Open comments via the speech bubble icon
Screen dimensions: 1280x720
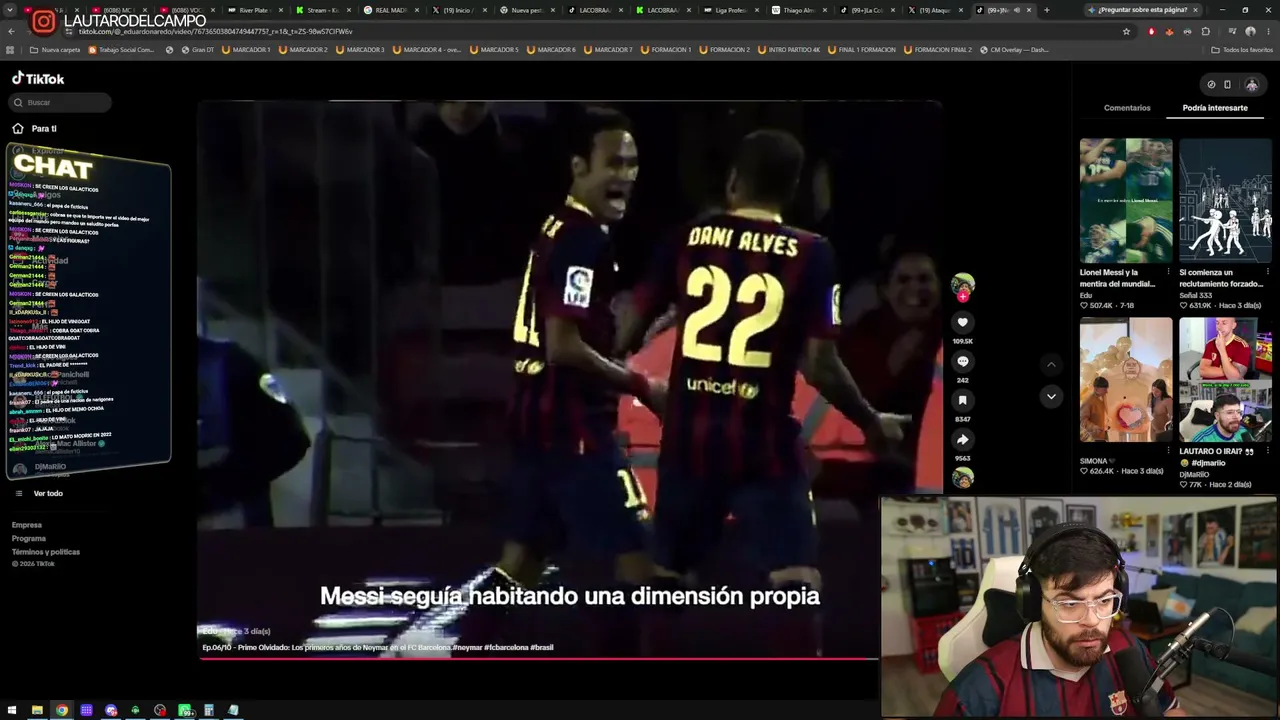pyautogui.click(x=963, y=361)
